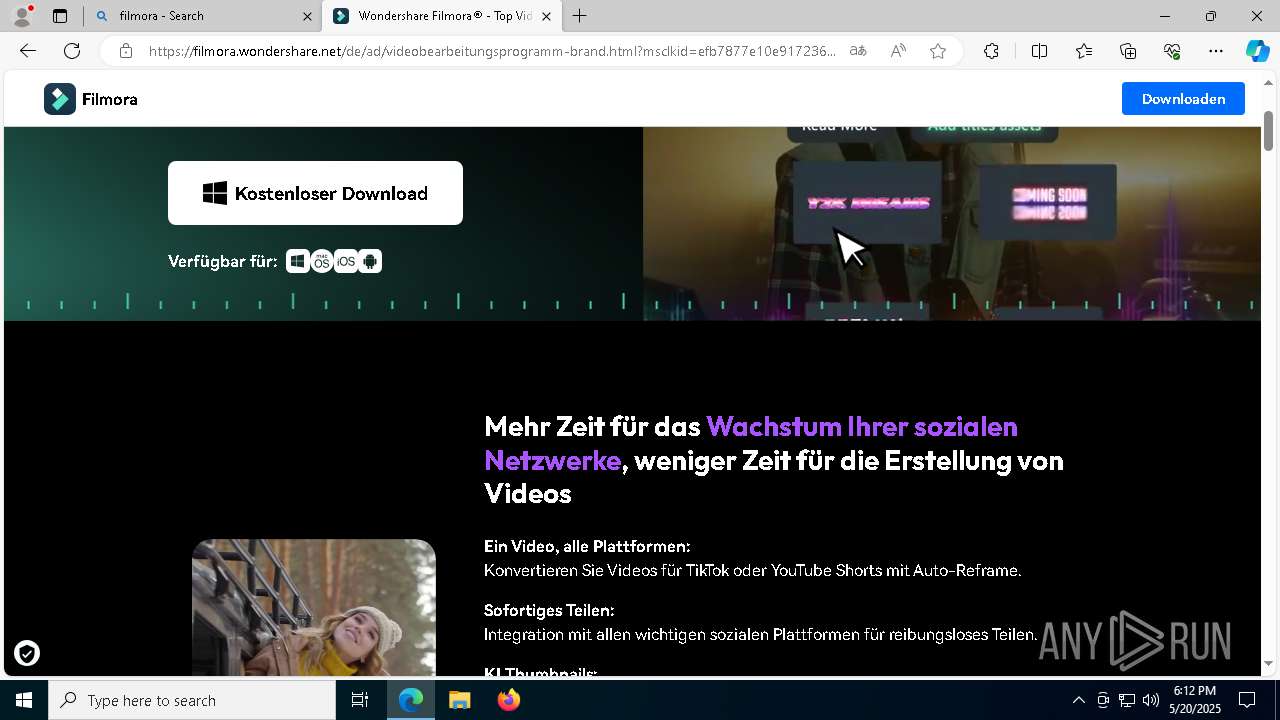1280x720 pixels.
Task: Close the Wondershare Filmora tab
Action: [x=546, y=16]
